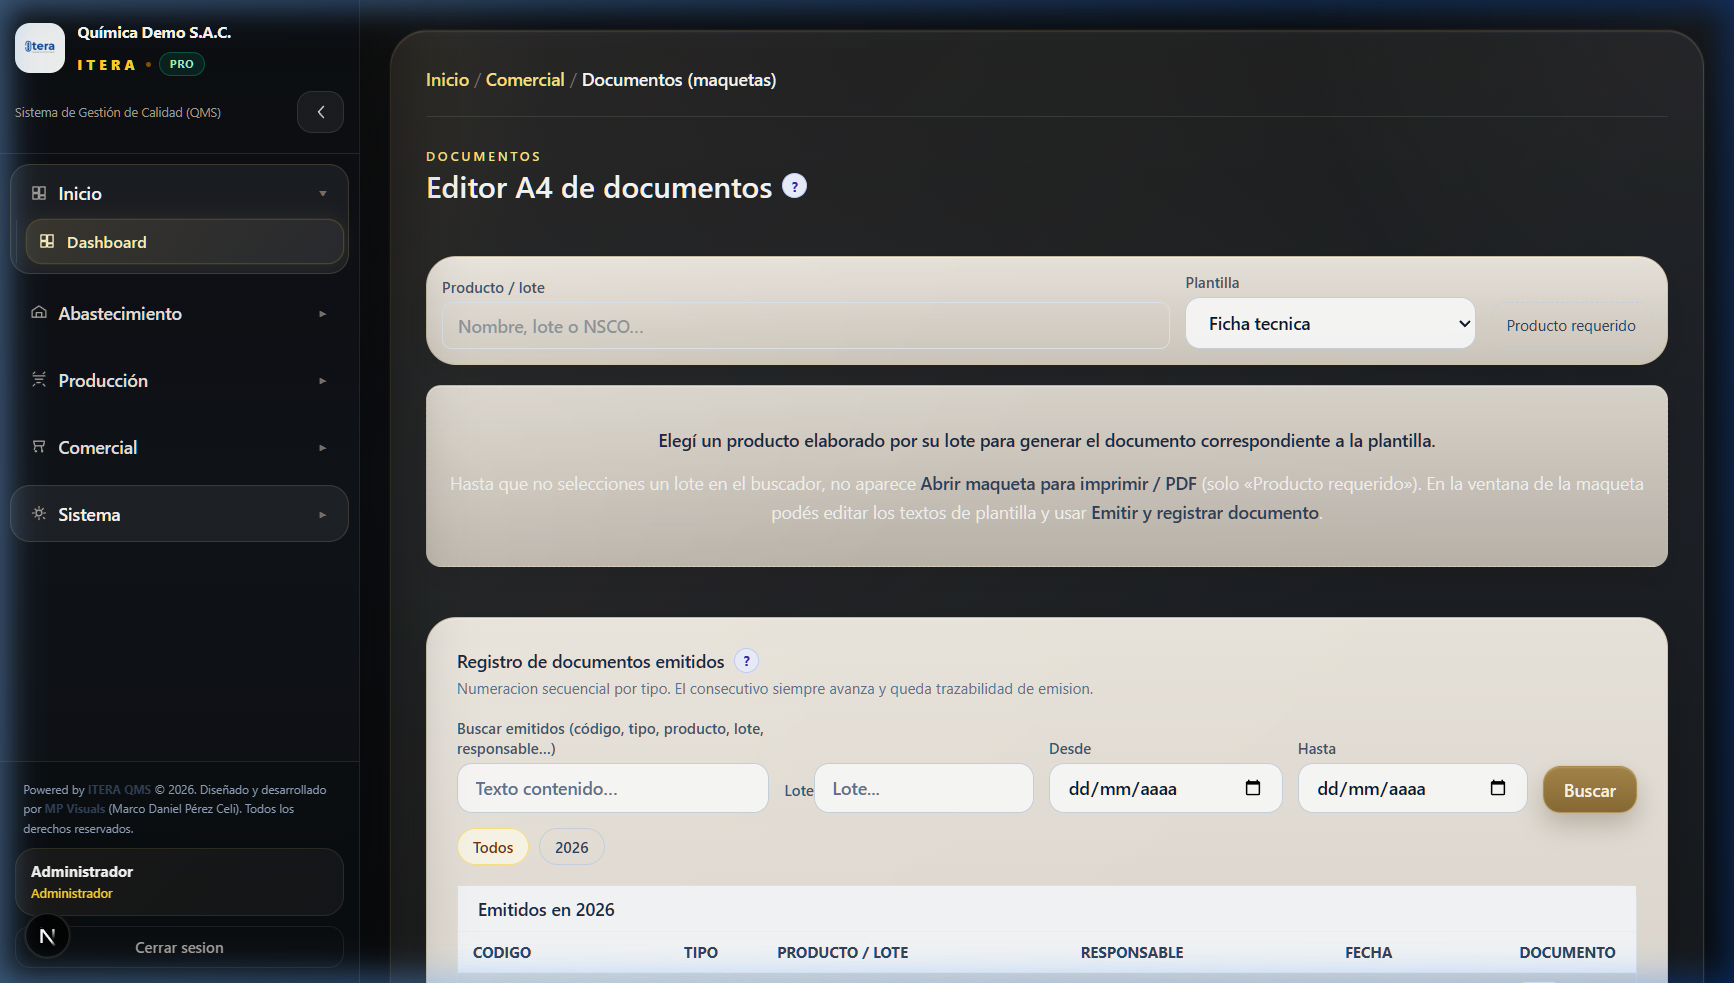This screenshot has height=983, width=1734.
Task: Click Química Demo S.A.C. company name
Action: (154, 33)
